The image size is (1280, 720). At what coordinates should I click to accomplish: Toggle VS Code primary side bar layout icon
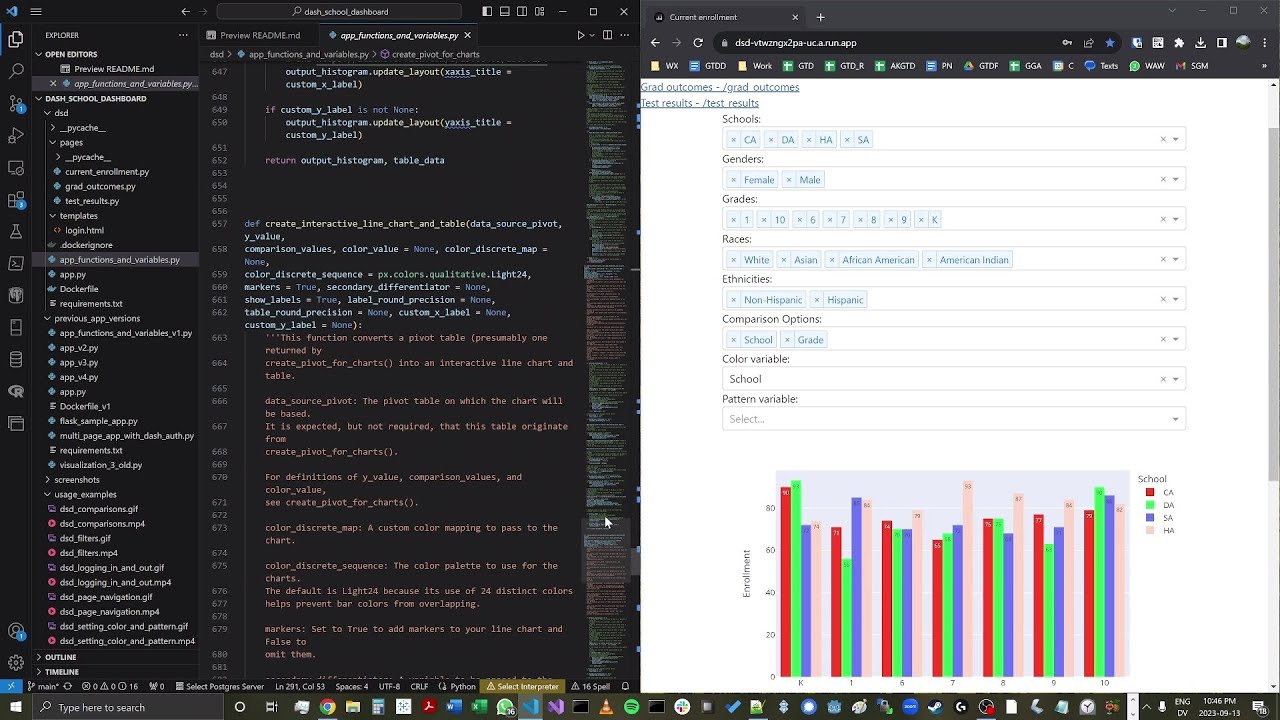(487, 12)
